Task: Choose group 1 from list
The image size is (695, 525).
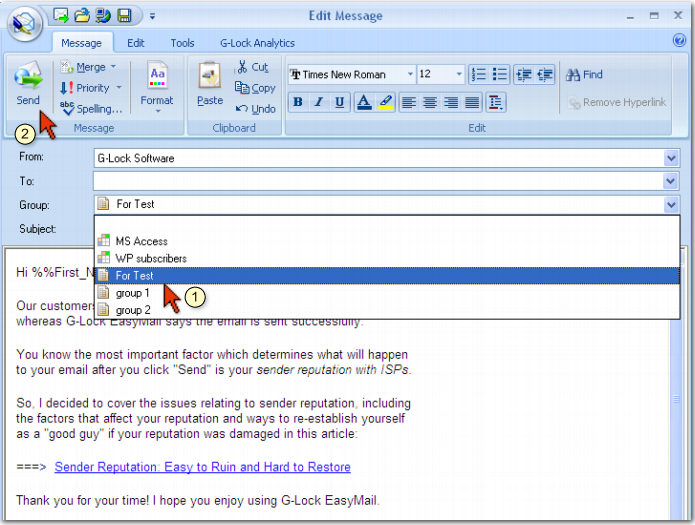Action: tap(387, 293)
